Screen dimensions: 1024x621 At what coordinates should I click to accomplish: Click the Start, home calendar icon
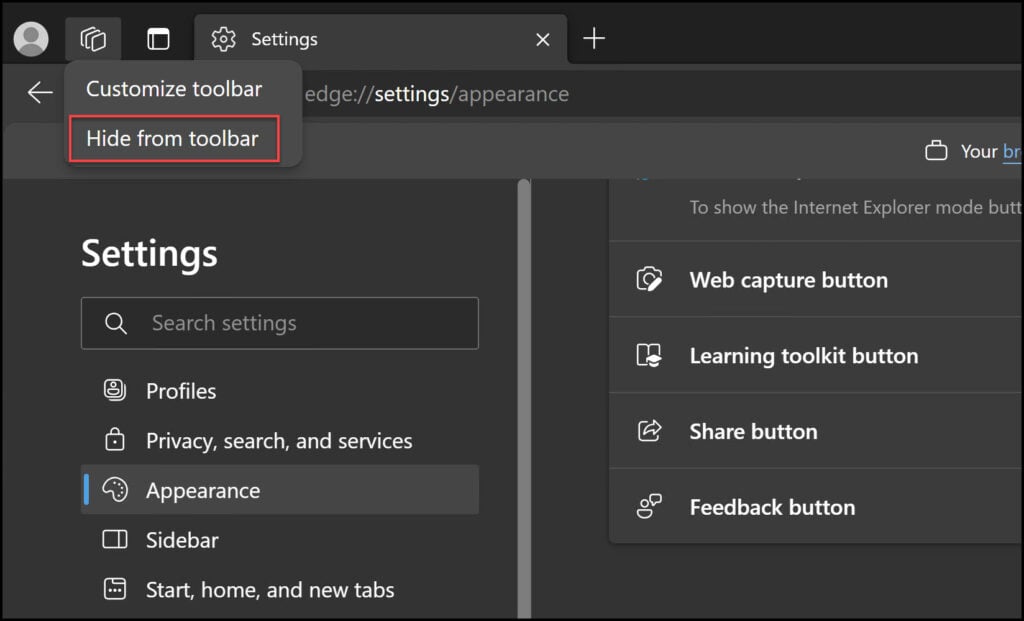coord(115,589)
